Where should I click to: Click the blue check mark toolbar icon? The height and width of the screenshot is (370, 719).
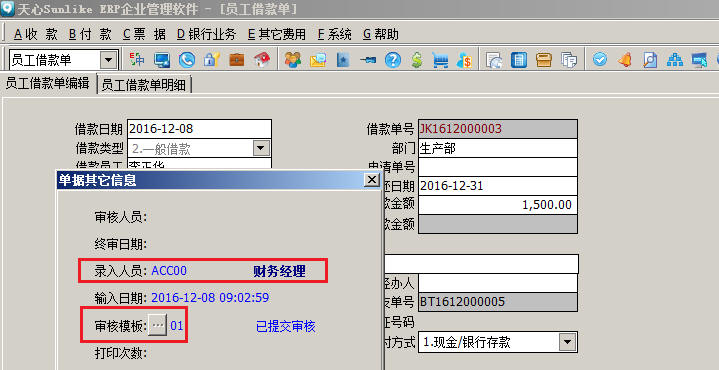(599, 60)
